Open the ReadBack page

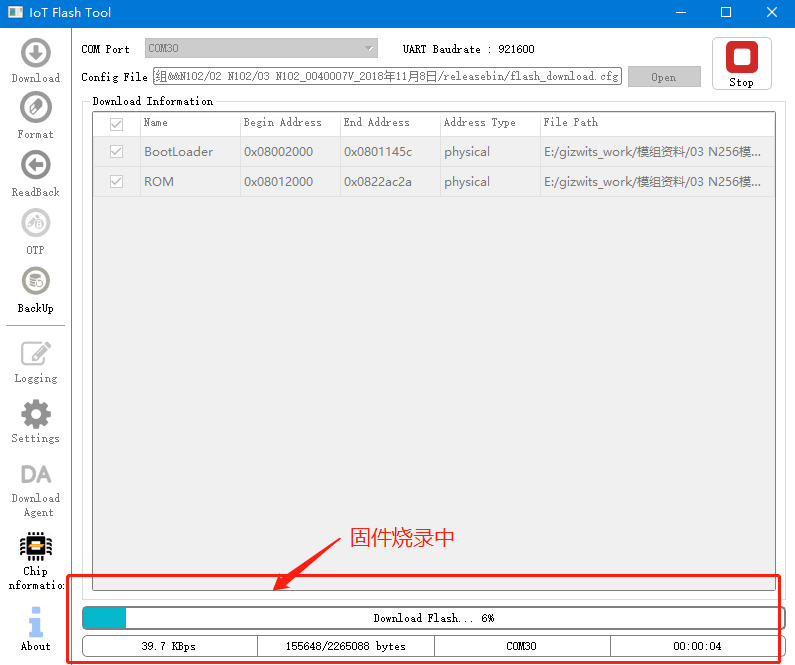(35, 173)
